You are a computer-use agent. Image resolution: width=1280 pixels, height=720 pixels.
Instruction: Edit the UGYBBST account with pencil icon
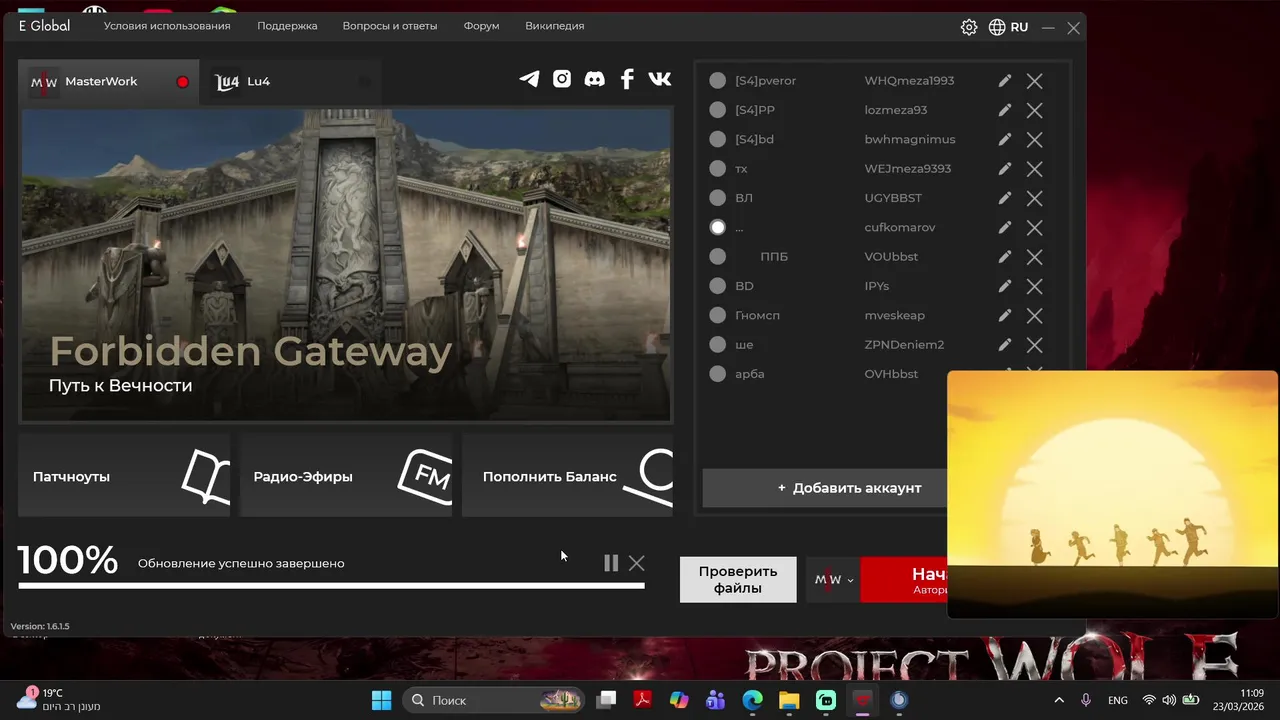pos(1005,198)
